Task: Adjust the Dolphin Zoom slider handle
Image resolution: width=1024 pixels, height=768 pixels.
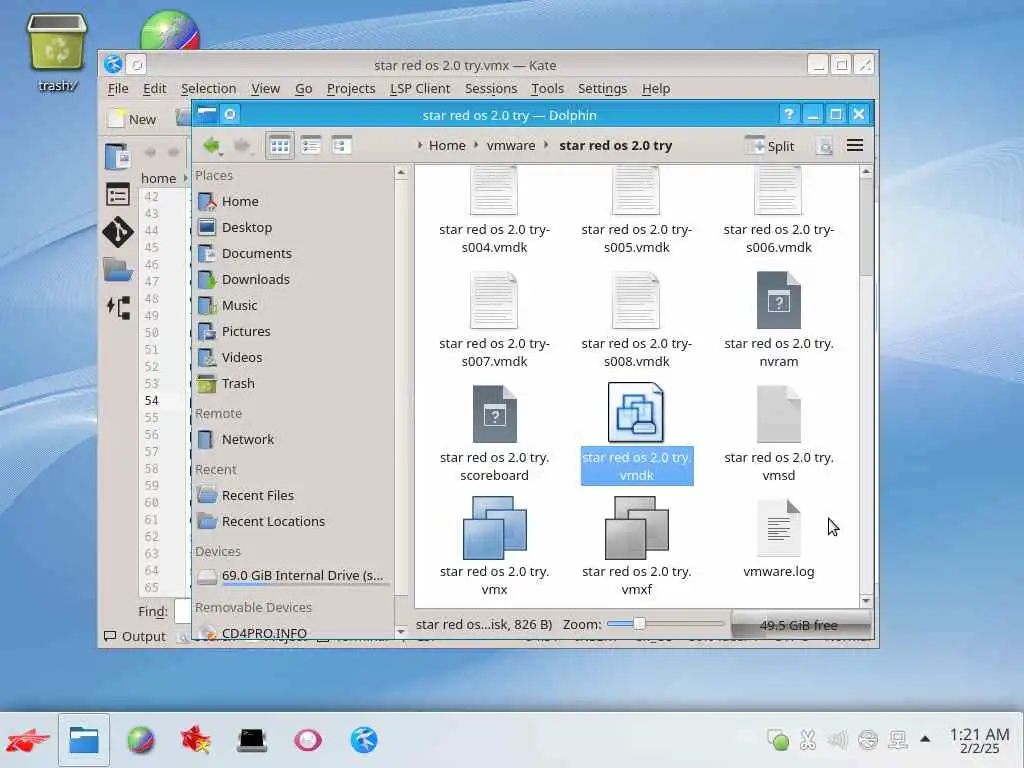Action: click(639, 624)
